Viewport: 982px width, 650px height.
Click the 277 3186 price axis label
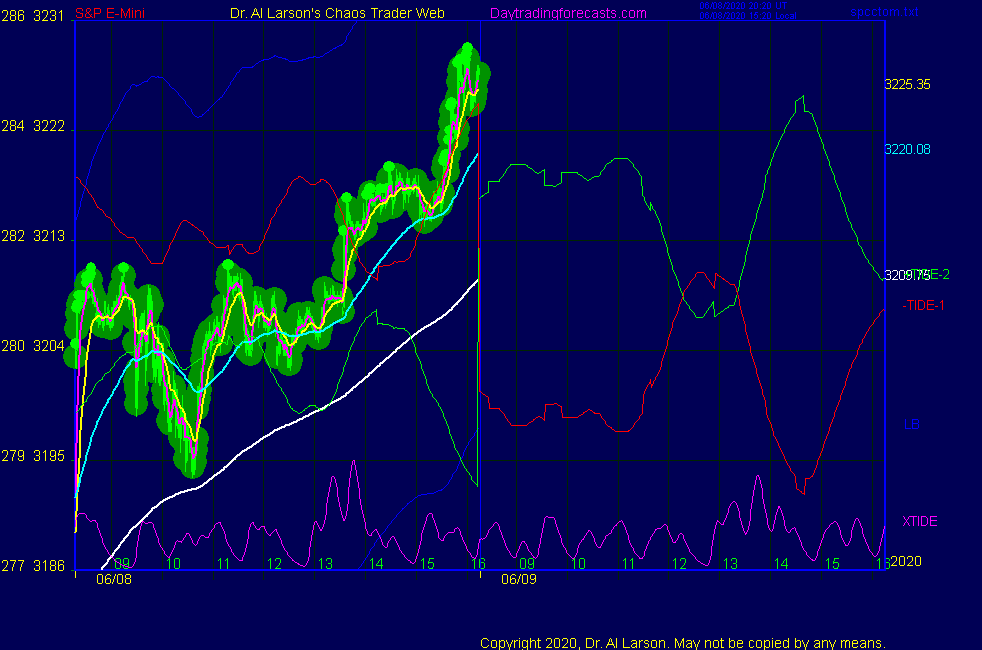tap(33, 566)
